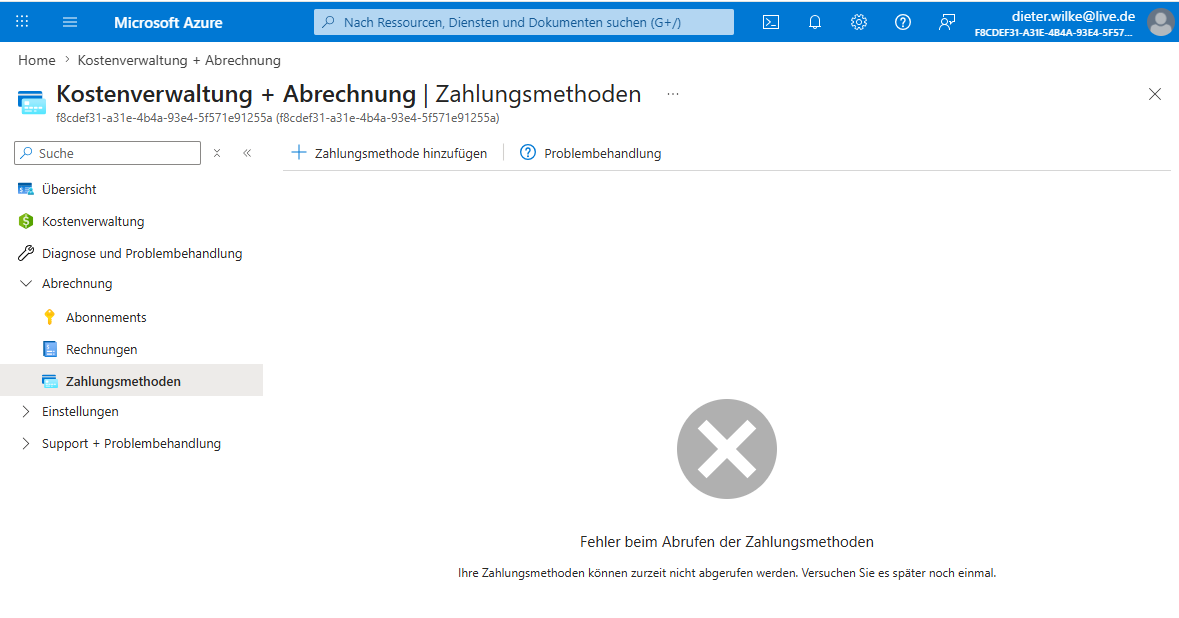Click the plus icon for adding payment

point(299,153)
